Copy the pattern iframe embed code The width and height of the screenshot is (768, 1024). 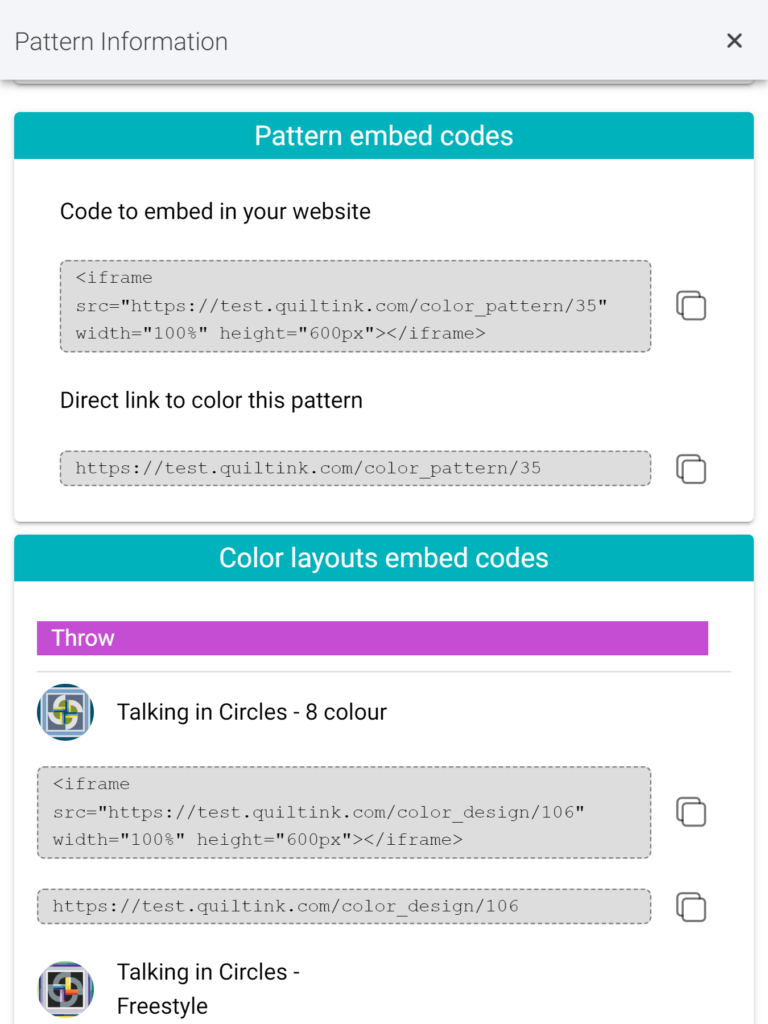[691, 306]
